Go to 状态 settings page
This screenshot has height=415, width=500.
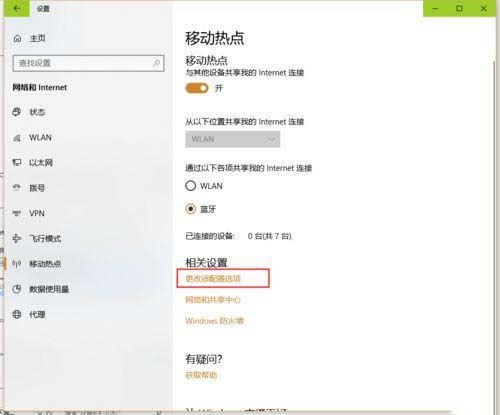(x=37, y=112)
